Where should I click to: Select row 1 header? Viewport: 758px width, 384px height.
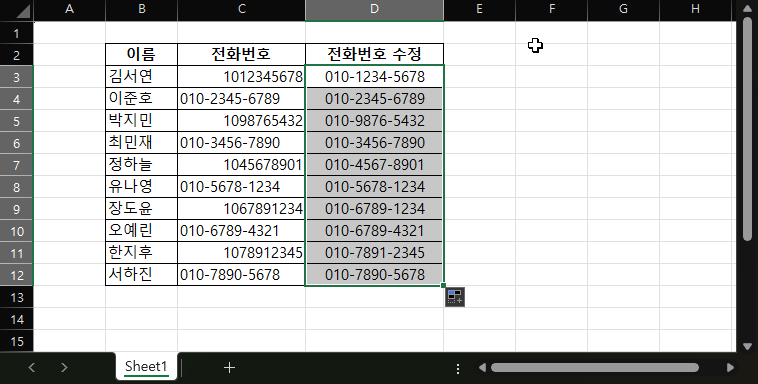coord(17,33)
